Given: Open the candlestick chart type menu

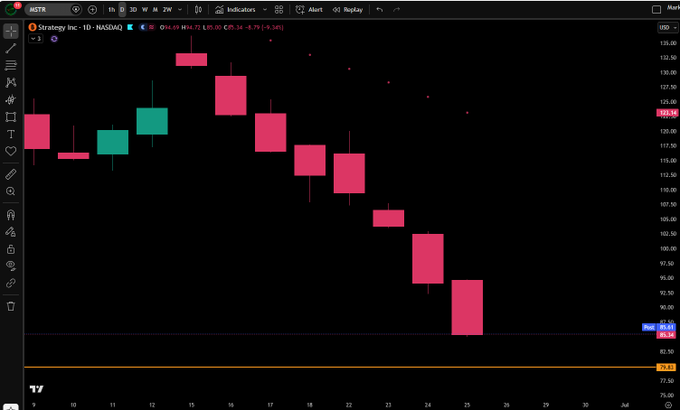Looking at the screenshot, I should [198, 10].
